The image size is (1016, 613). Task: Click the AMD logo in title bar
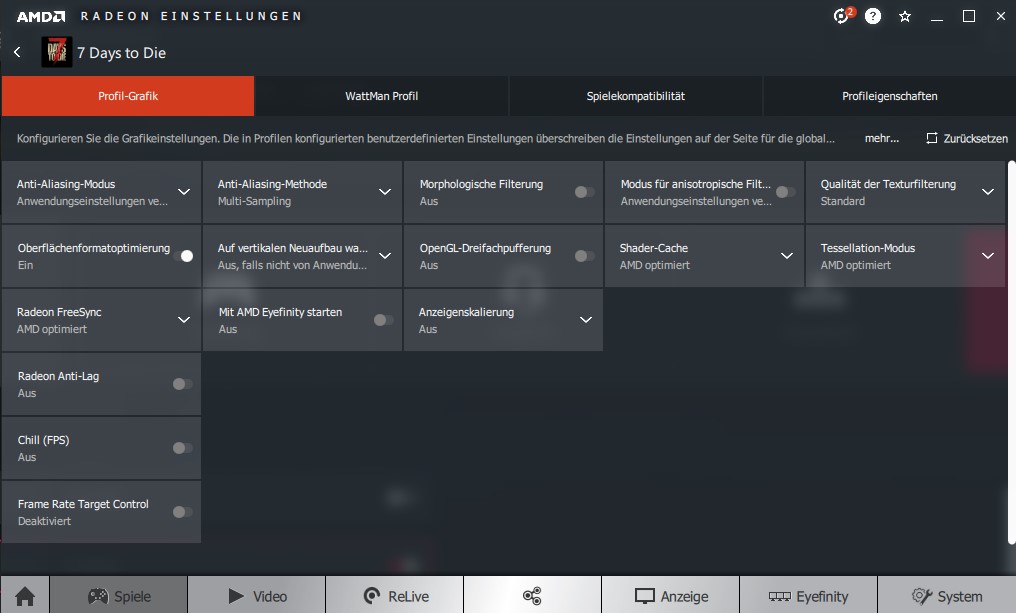[x=41, y=16]
